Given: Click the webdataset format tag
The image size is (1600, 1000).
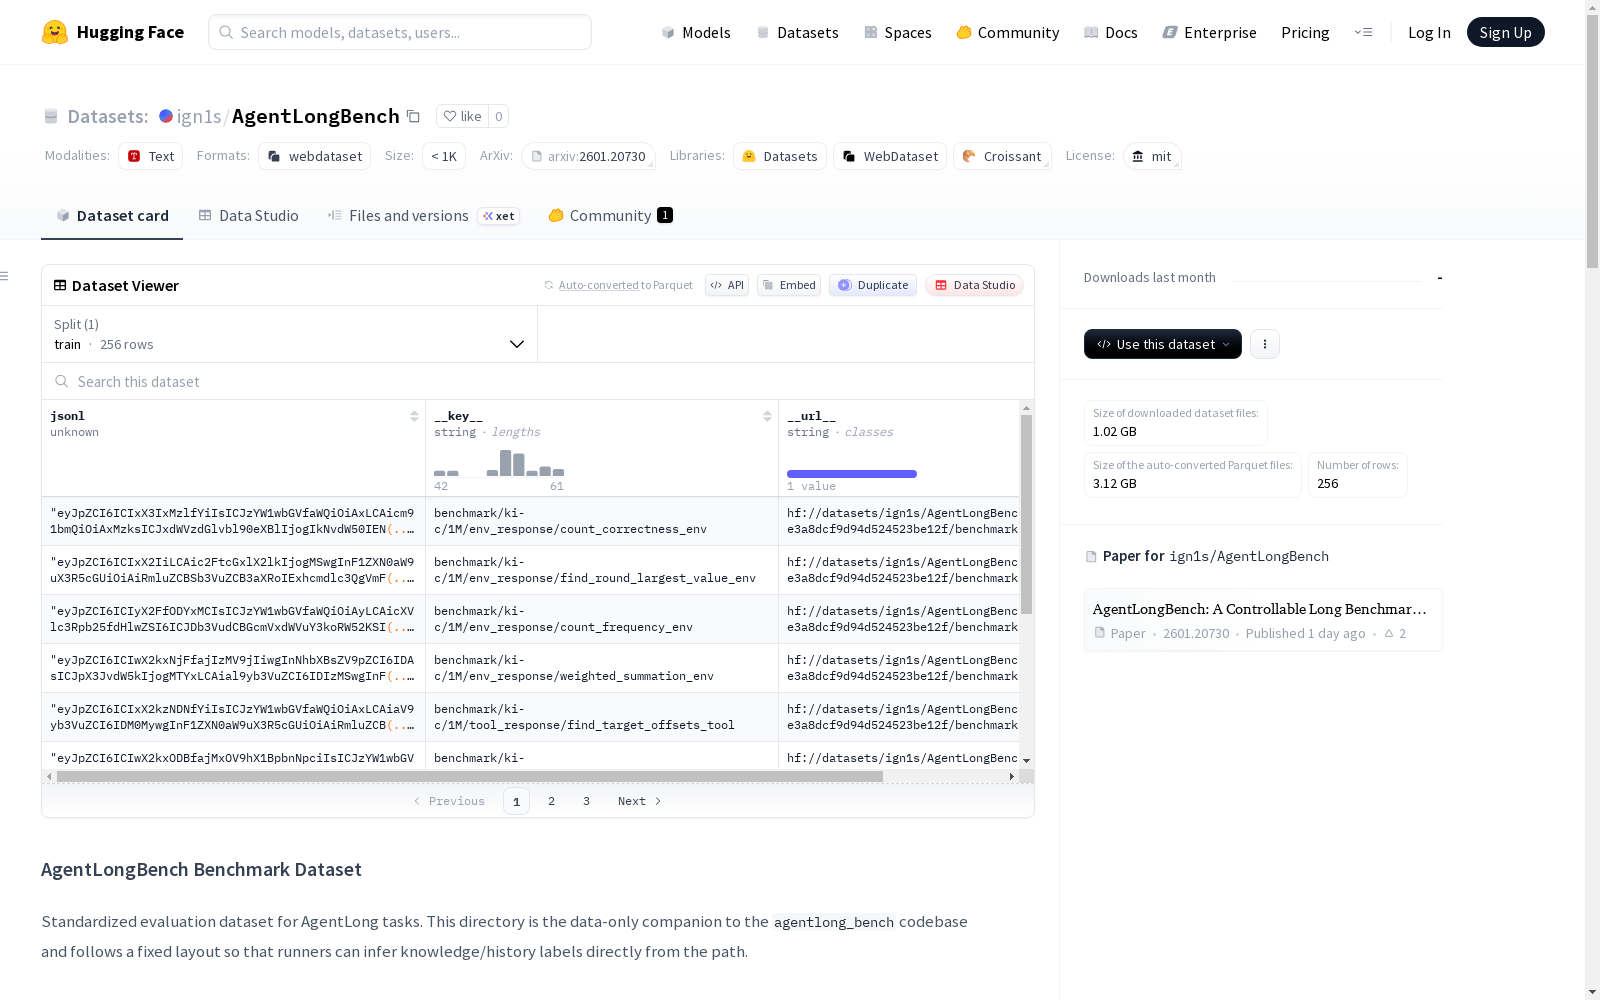Looking at the screenshot, I should 315,156.
